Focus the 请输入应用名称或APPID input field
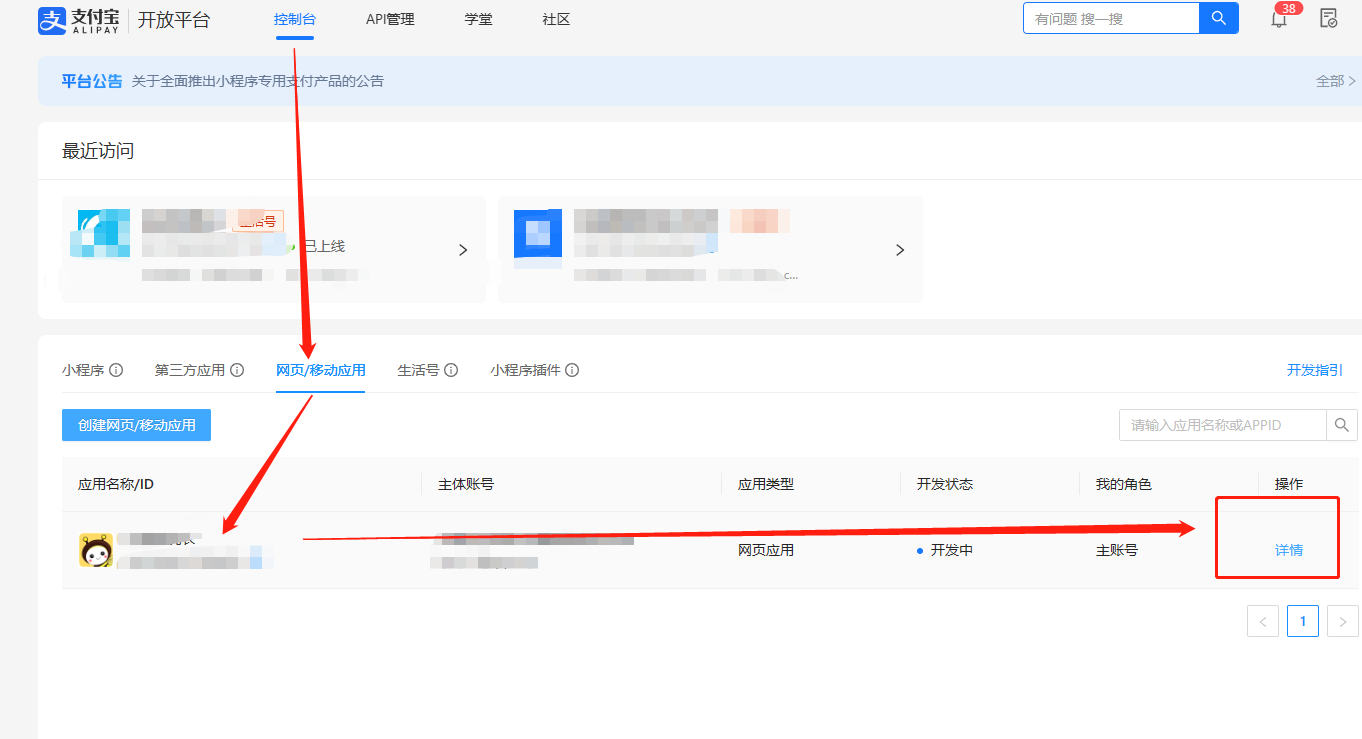The height and width of the screenshot is (739, 1362). coord(1222,425)
